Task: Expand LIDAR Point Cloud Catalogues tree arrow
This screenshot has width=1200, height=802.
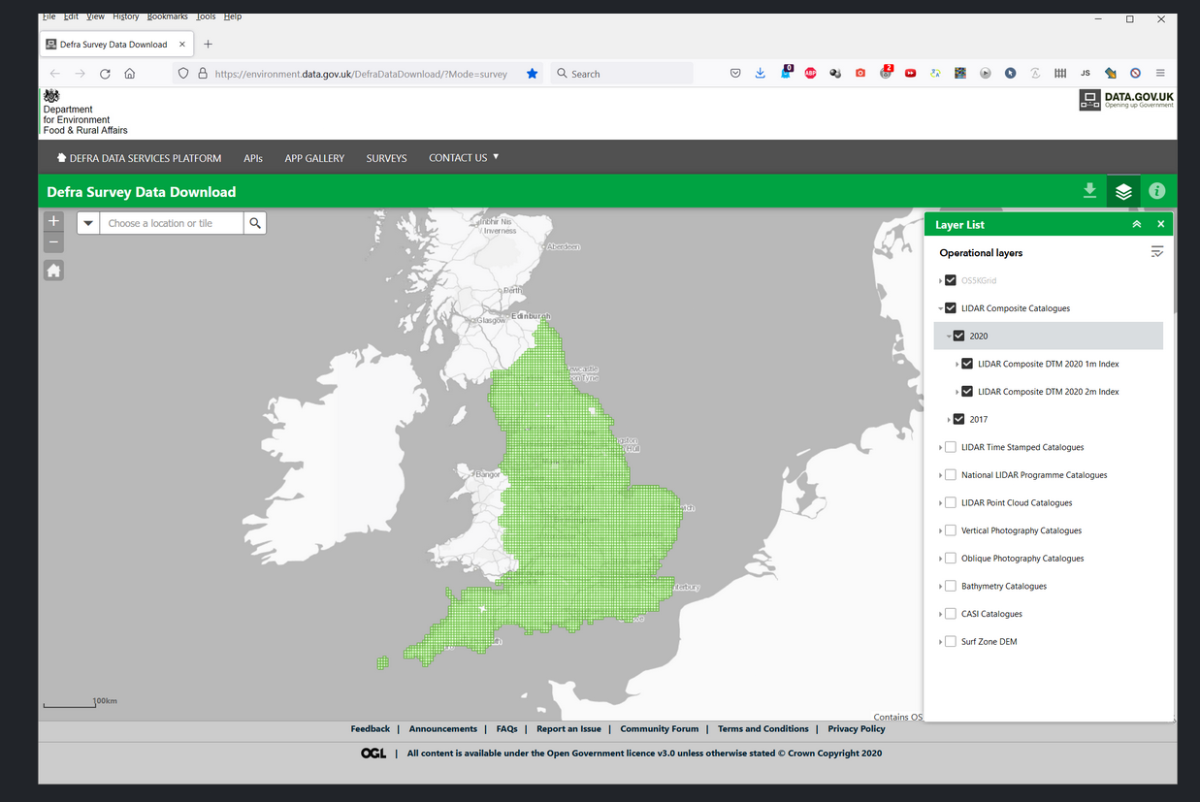Action: [x=940, y=503]
